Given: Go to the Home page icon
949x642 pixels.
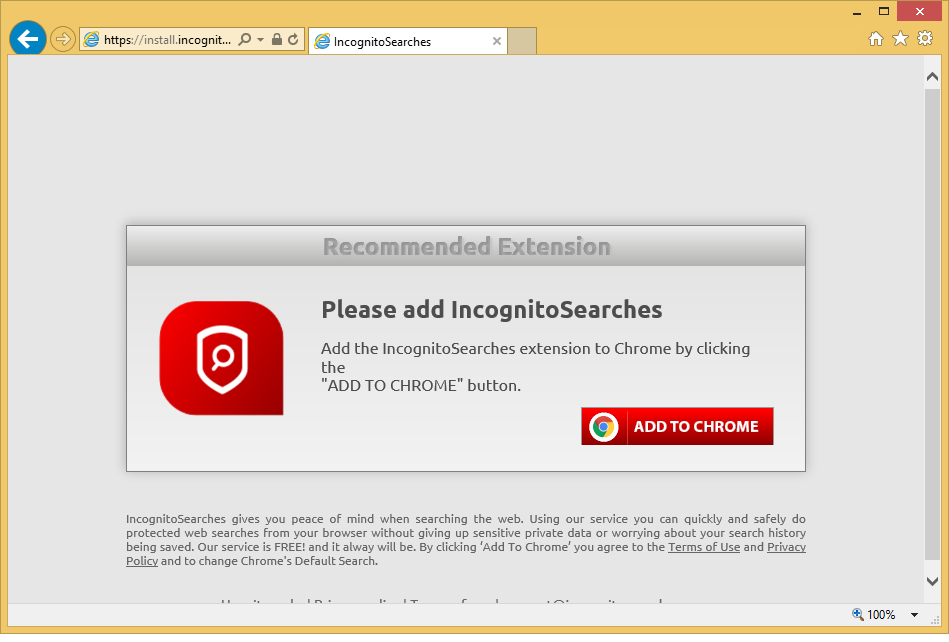Looking at the screenshot, I should (876, 39).
